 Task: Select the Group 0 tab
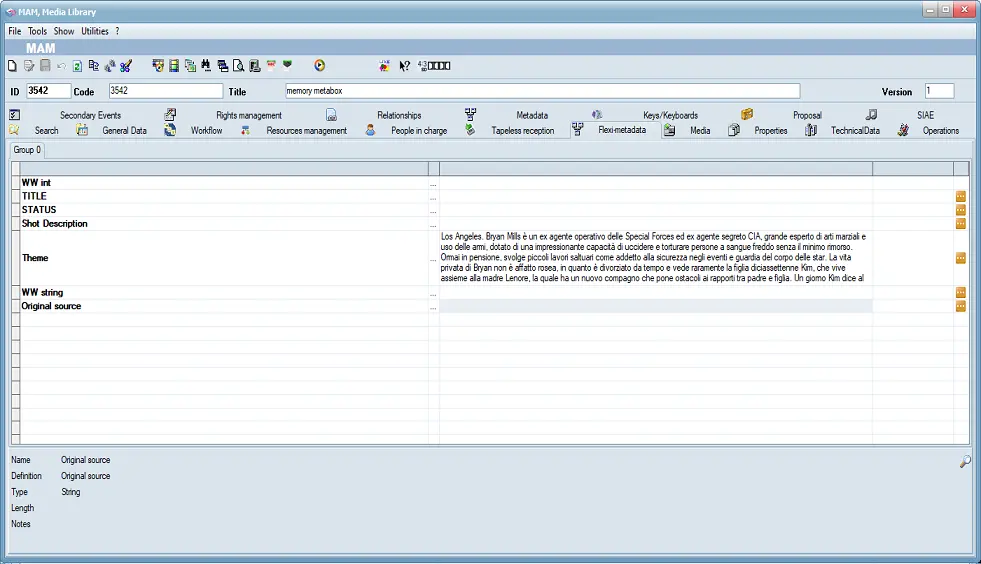coord(27,150)
